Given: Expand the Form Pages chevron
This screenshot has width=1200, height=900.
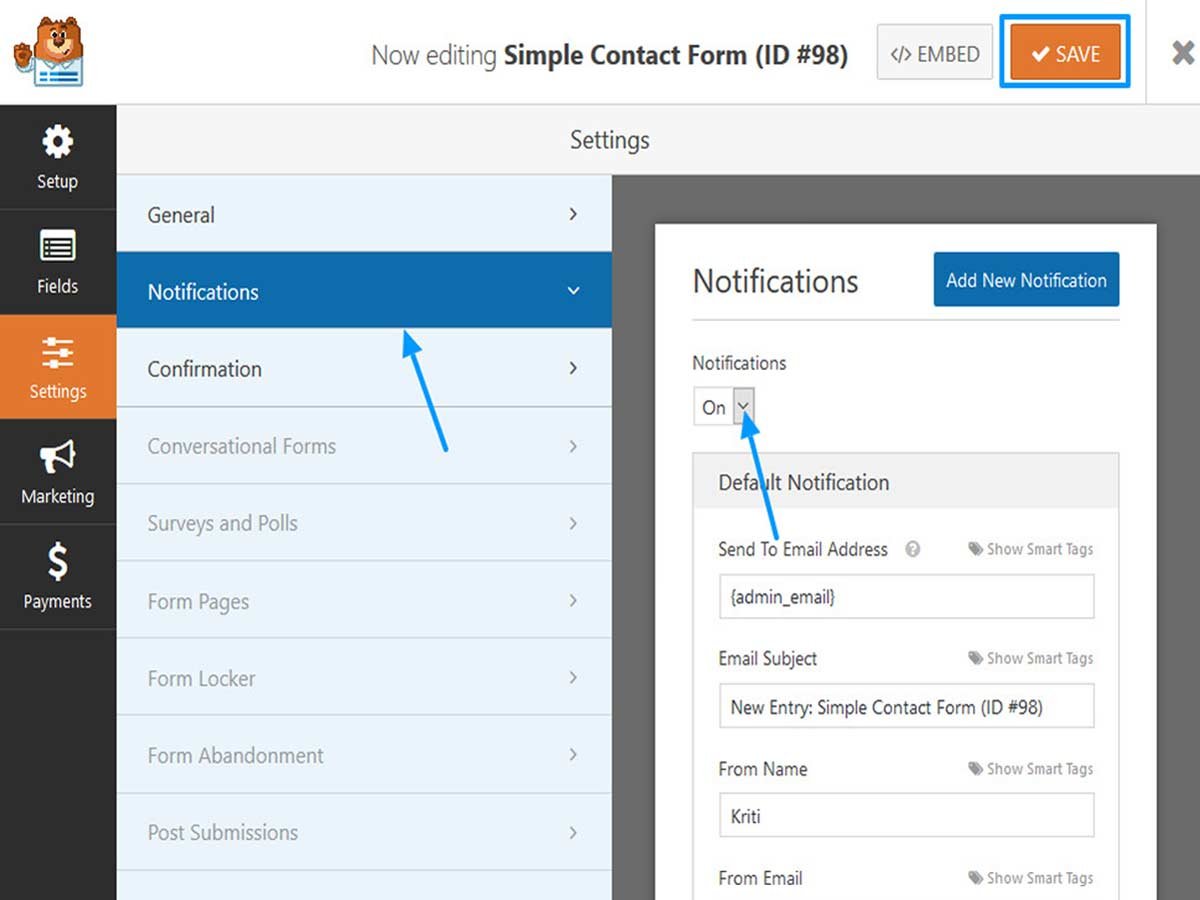Looking at the screenshot, I should coord(573,600).
